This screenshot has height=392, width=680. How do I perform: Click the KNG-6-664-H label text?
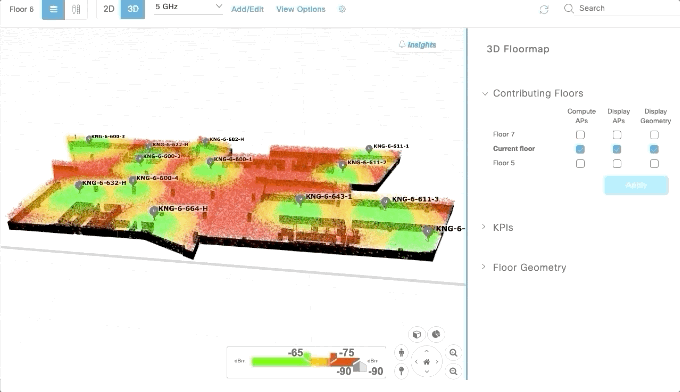click(183, 209)
